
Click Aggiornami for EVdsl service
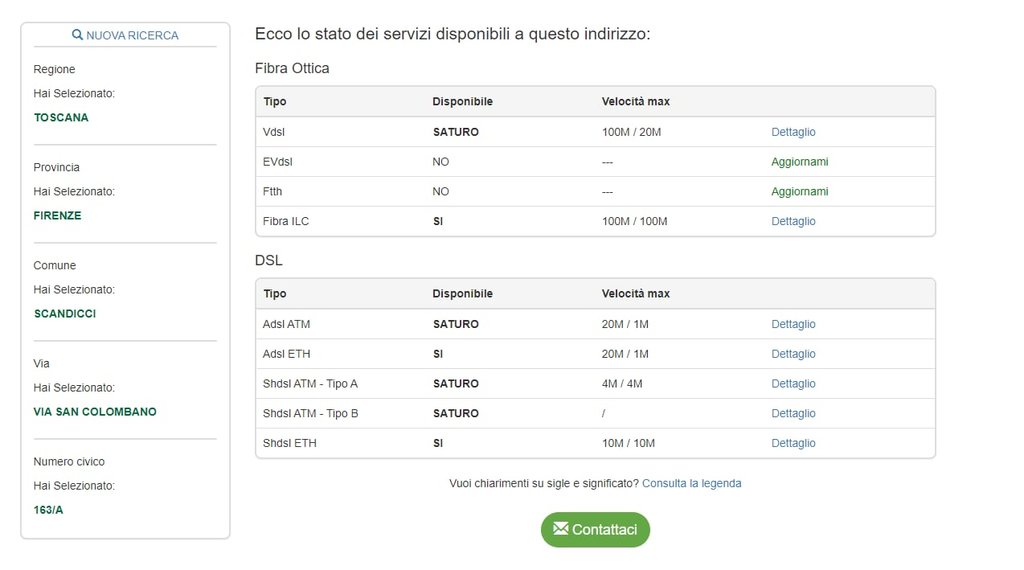[x=799, y=162]
